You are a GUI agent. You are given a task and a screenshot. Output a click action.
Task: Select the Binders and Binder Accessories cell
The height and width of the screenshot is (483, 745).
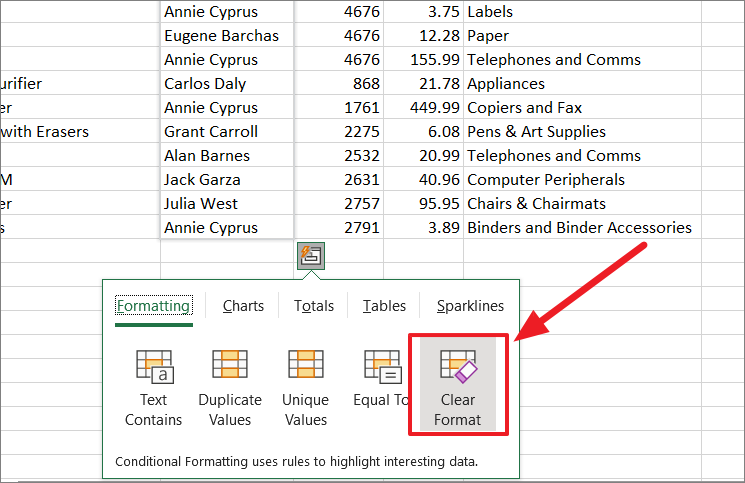(x=582, y=227)
